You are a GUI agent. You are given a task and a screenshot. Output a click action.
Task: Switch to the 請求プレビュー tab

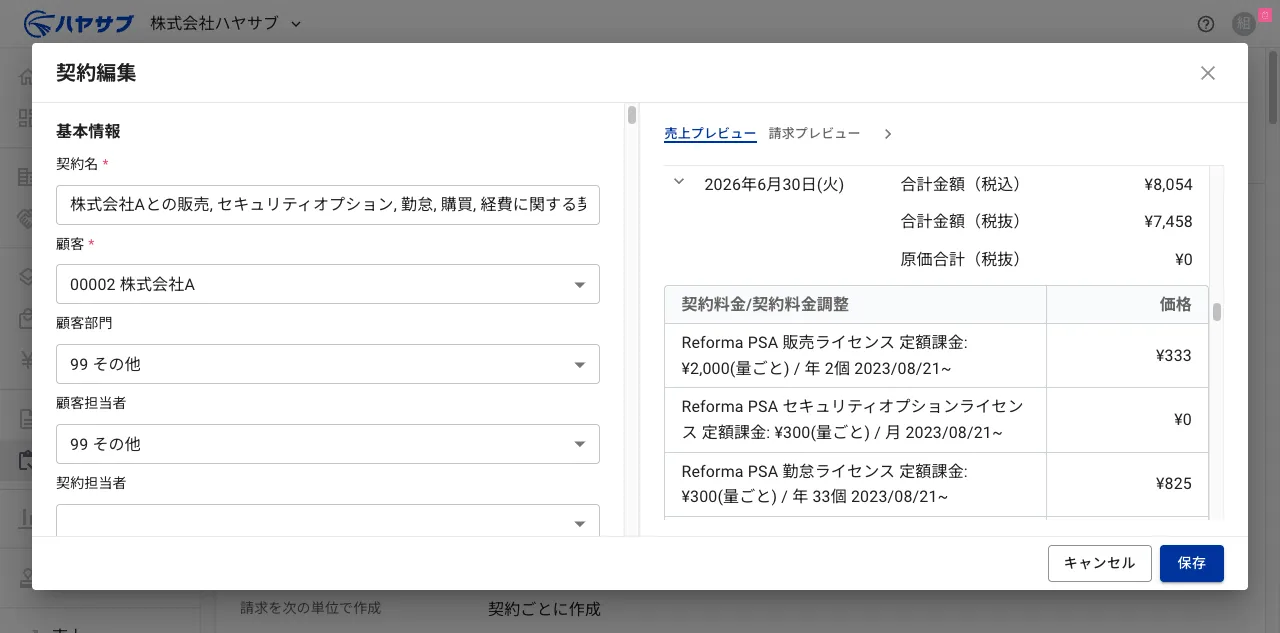pos(814,133)
